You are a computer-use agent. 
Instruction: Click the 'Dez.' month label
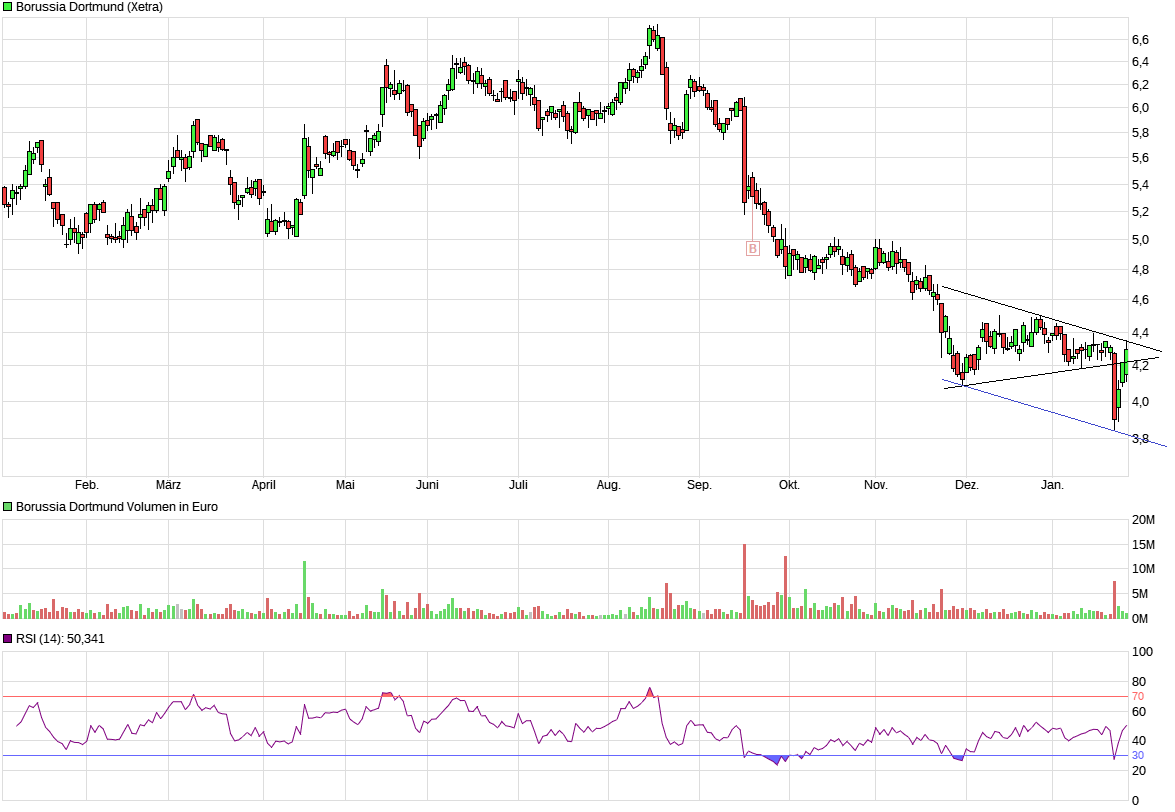tap(966, 485)
